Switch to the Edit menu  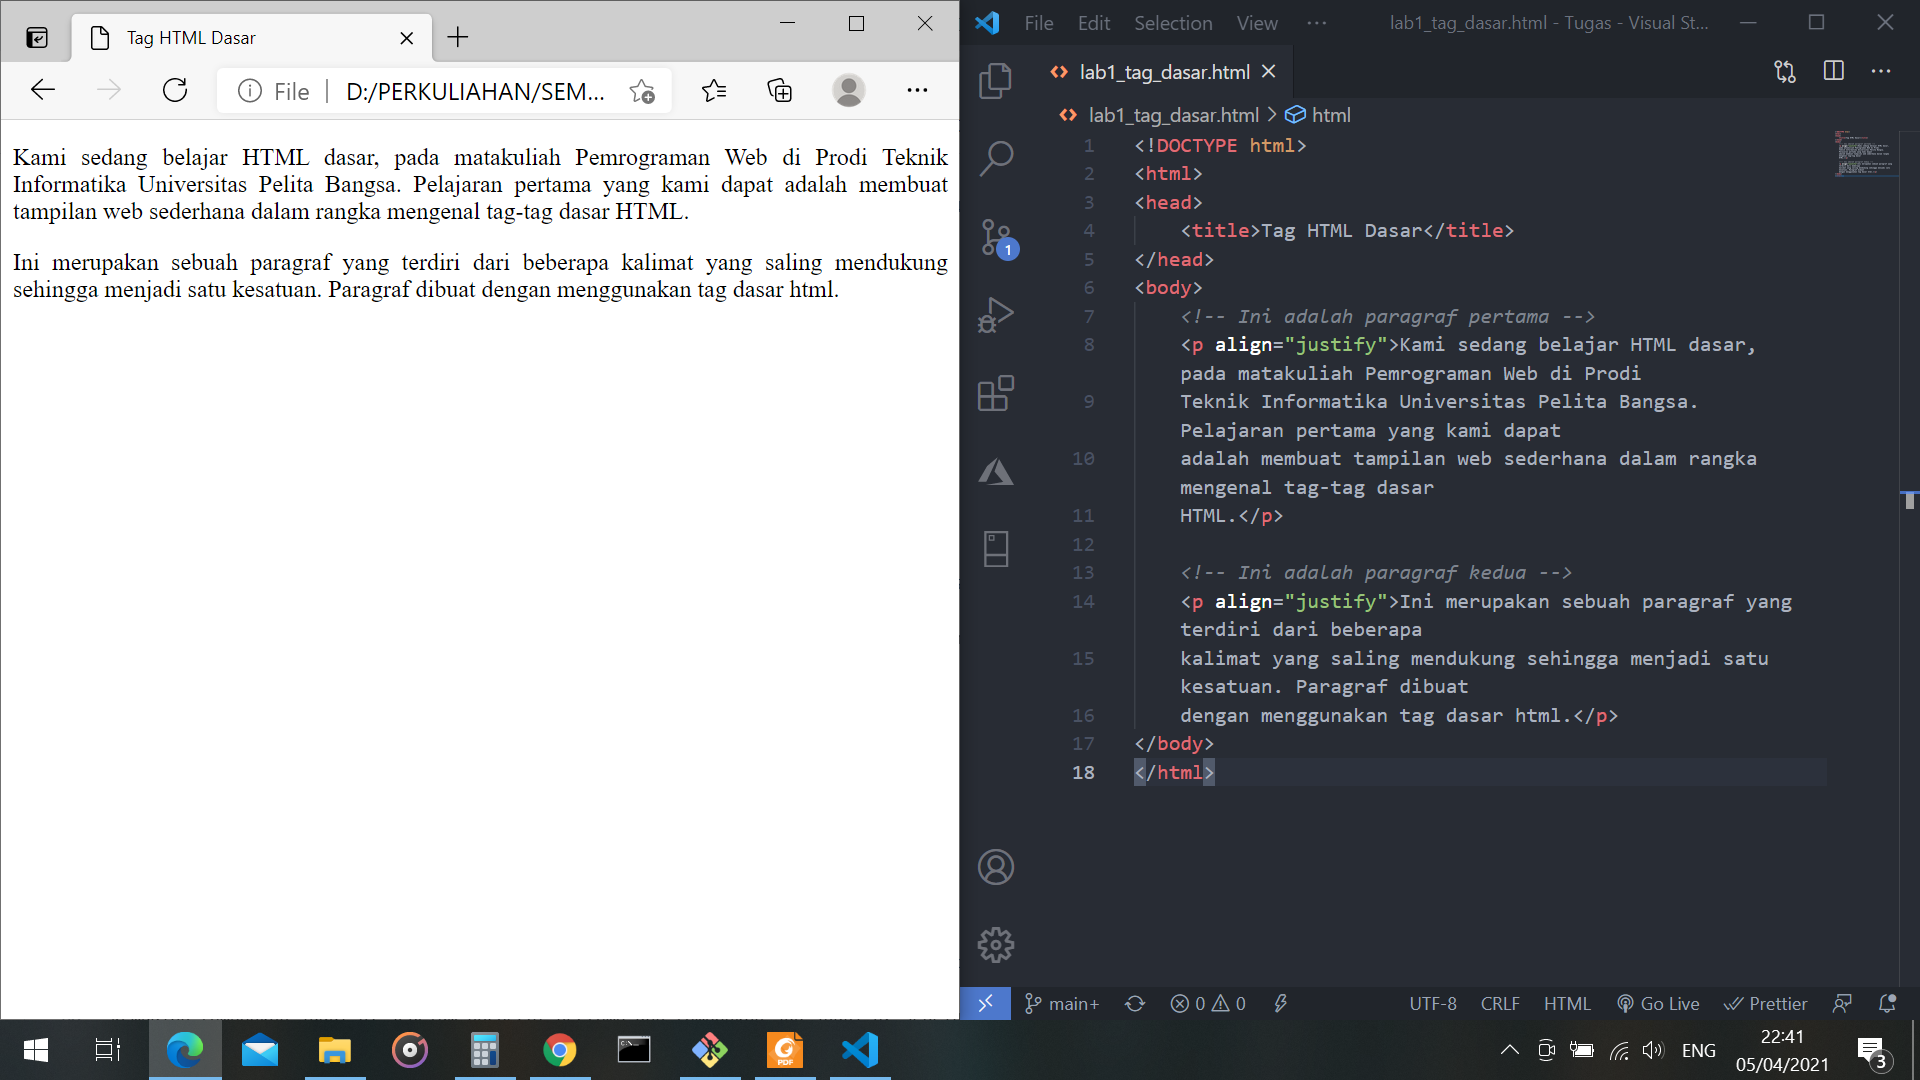(x=1094, y=22)
